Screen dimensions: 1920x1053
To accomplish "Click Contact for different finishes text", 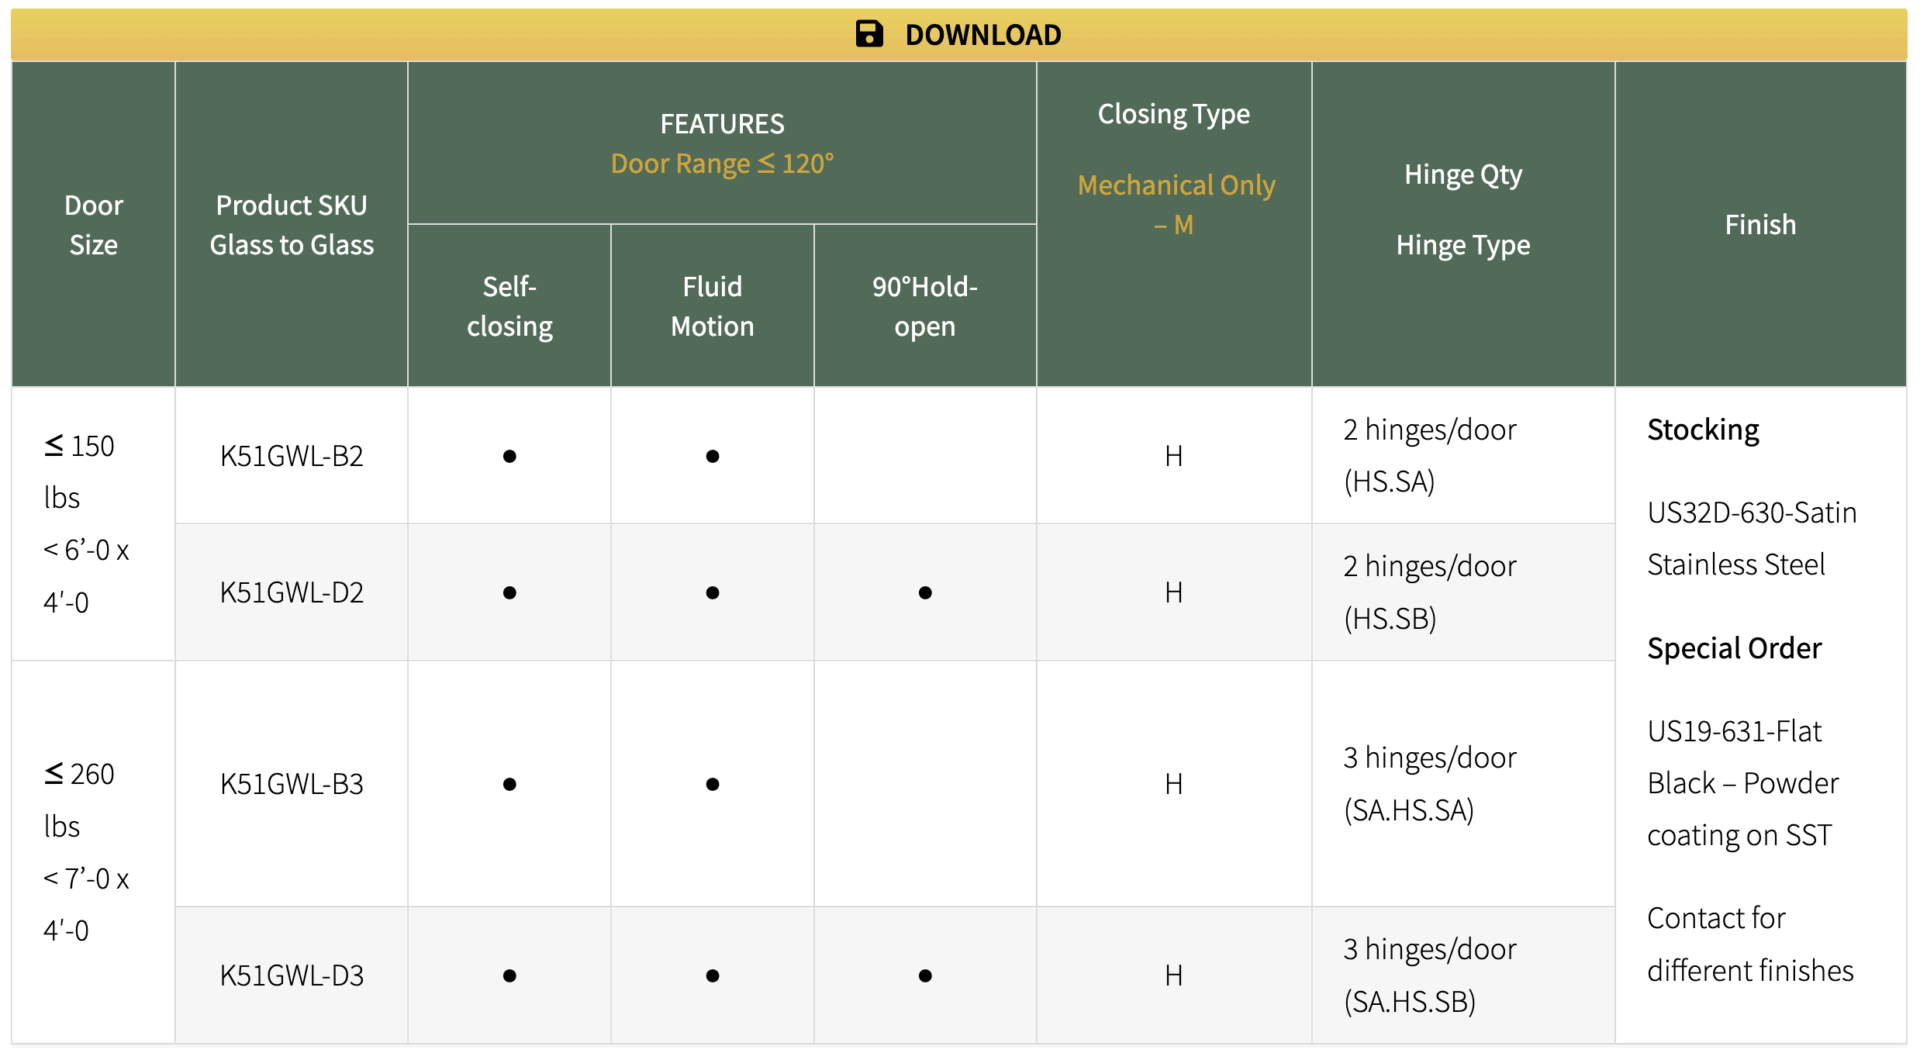I will click(x=1750, y=944).
